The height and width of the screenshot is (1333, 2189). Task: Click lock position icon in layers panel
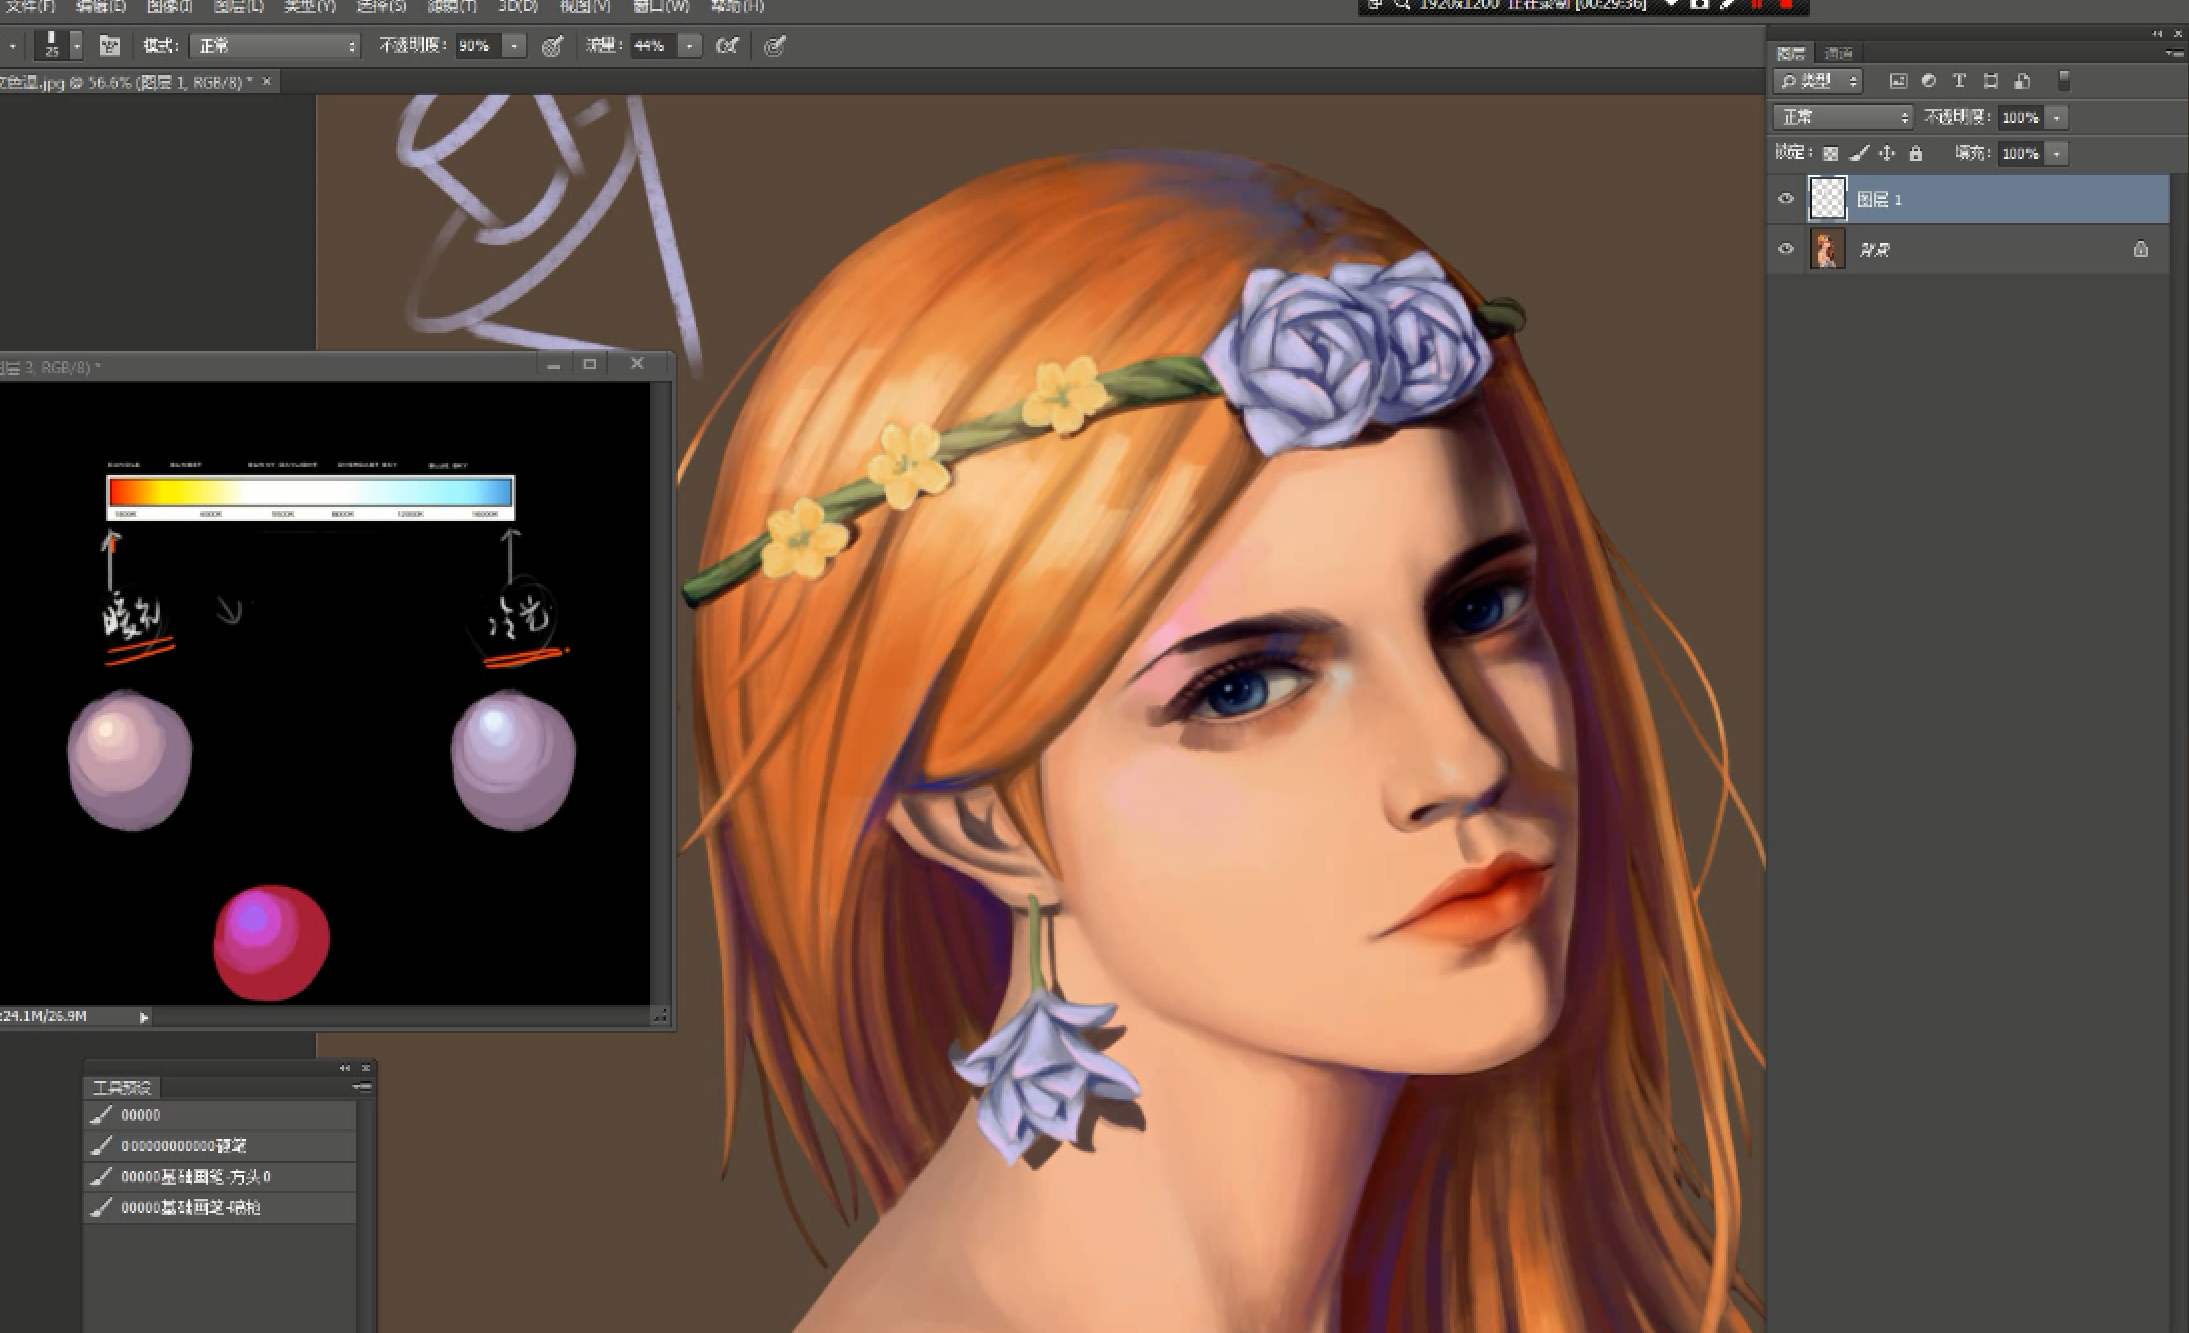click(x=1887, y=153)
